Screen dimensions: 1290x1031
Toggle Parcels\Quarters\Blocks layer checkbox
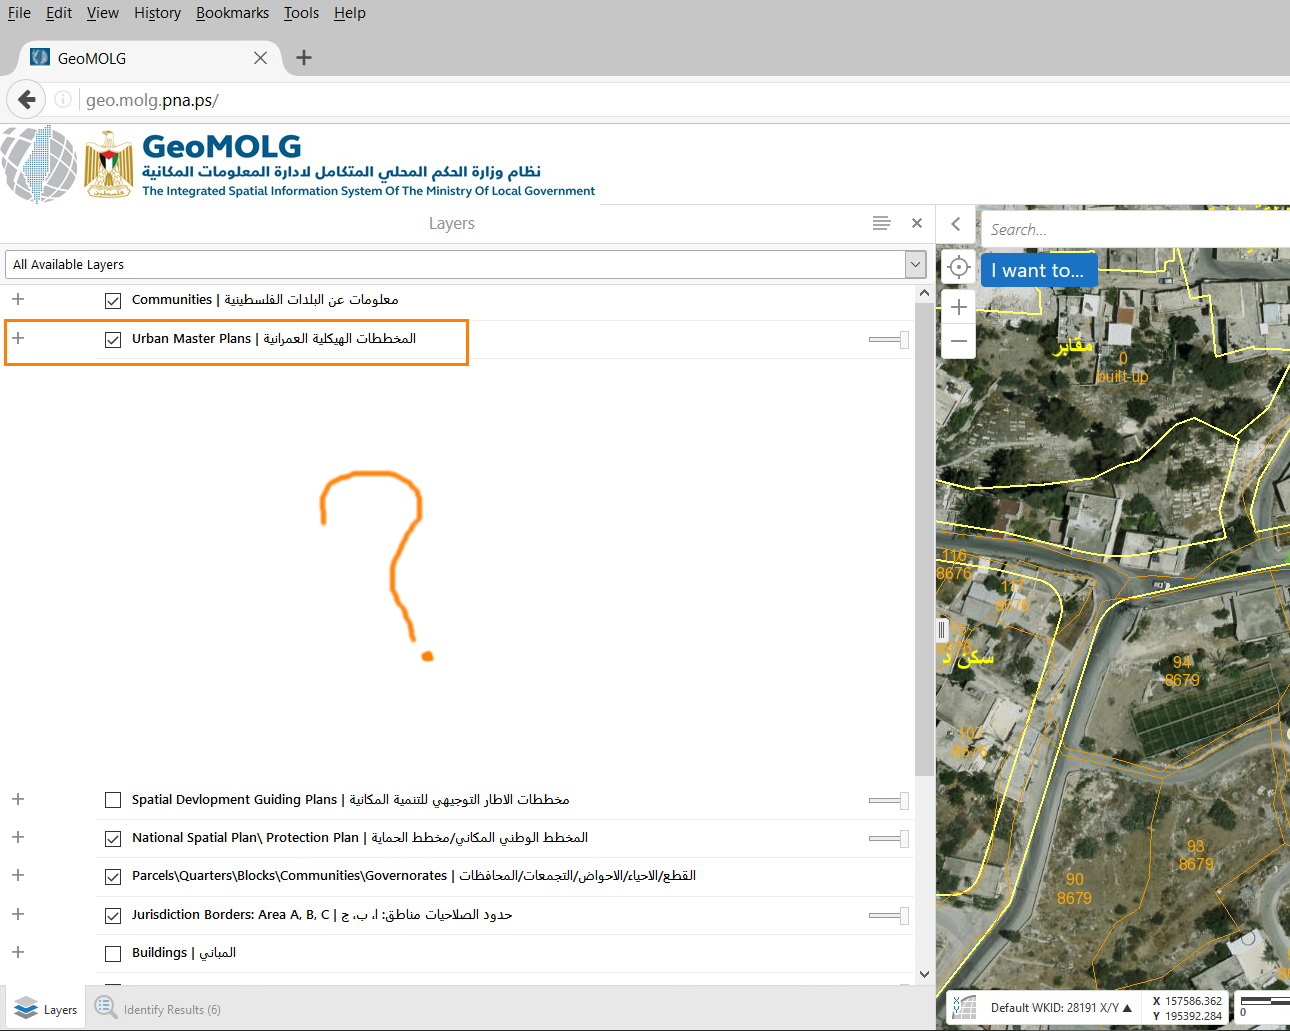coord(113,876)
